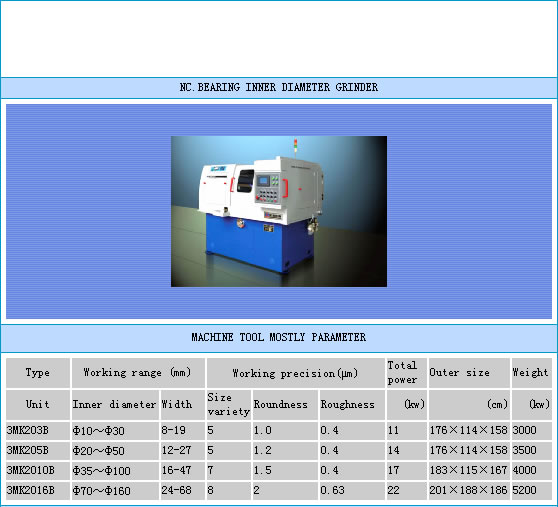This screenshot has height=507, width=558.
Task: Select the 201×188×186 outer size cell
Action: [469, 490]
